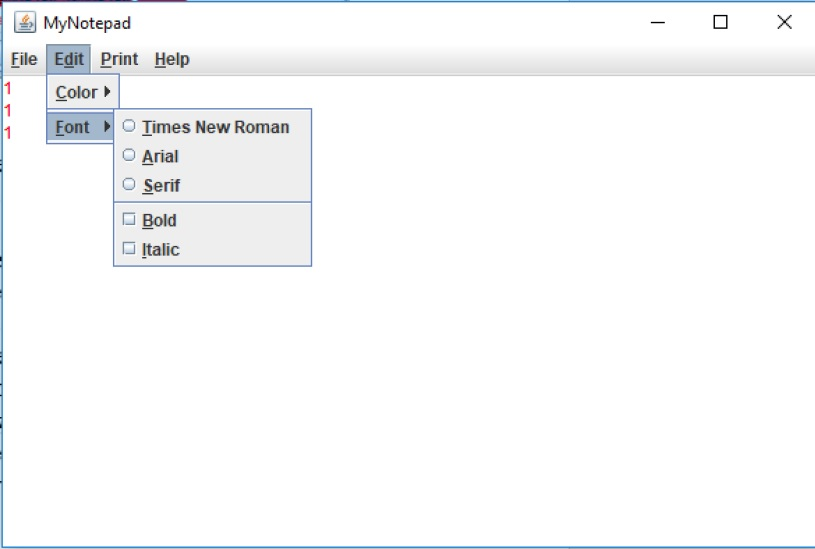815x549 pixels.
Task: Close the MyNotepad window
Action: click(x=784, y=22)
